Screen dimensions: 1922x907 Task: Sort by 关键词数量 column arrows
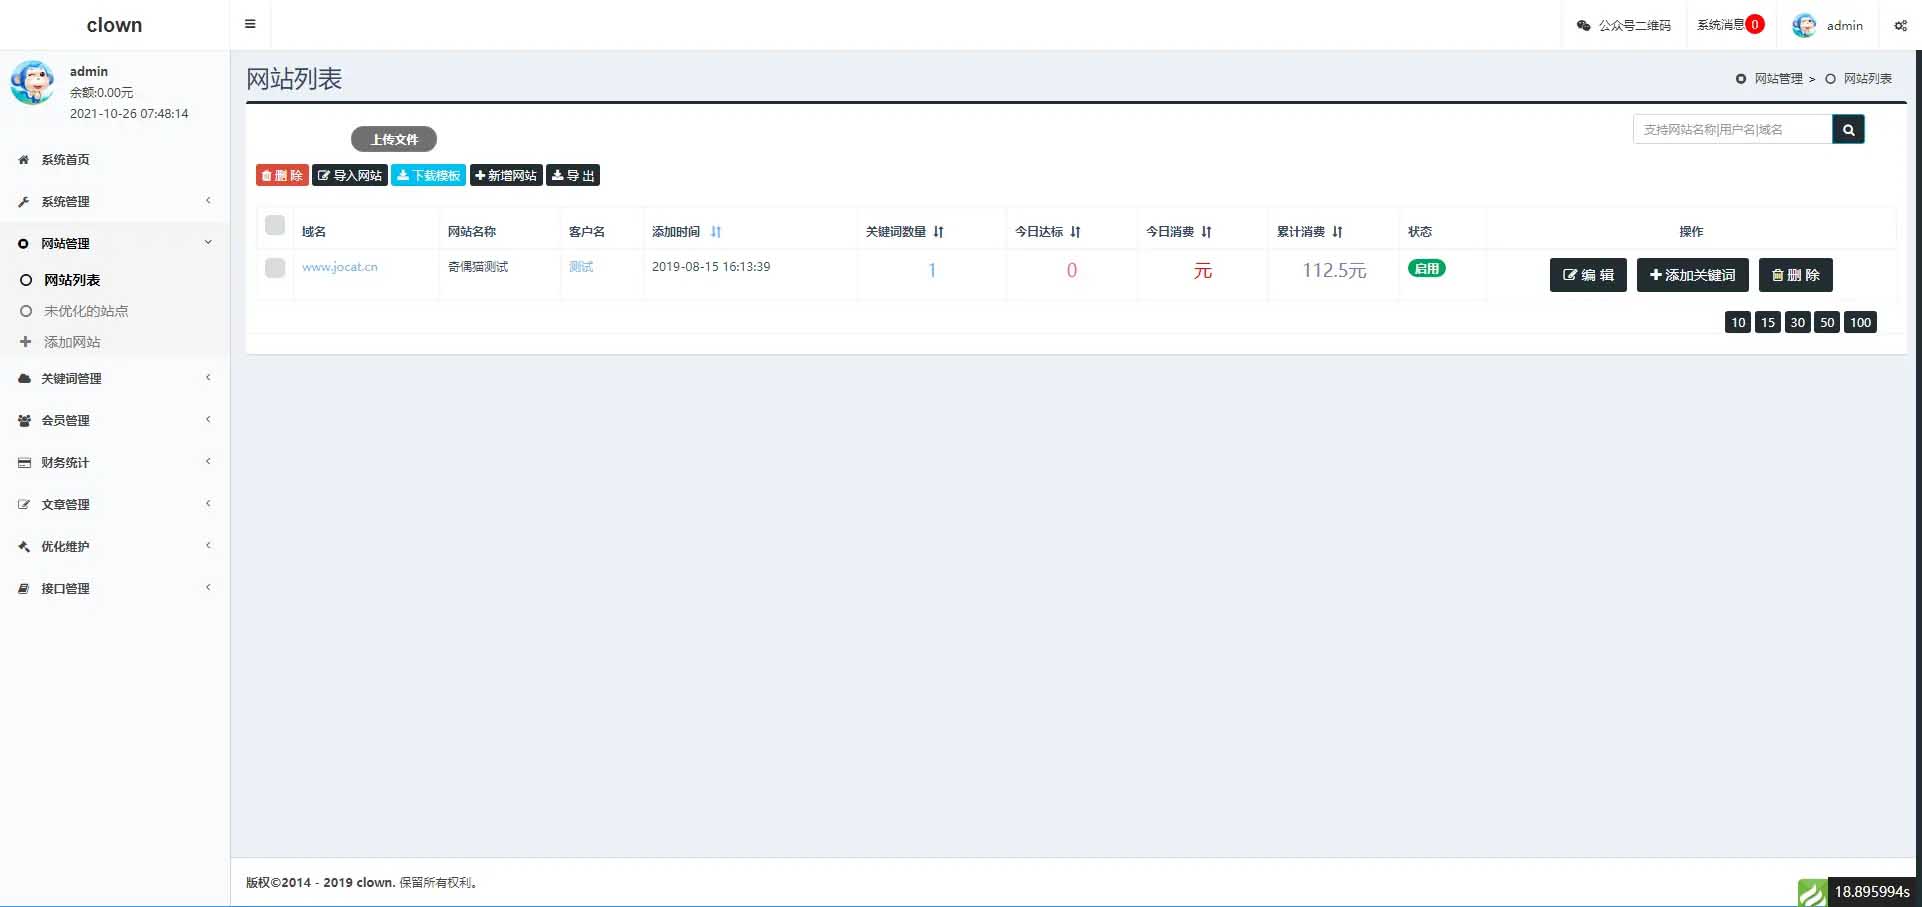coord(938,231)
